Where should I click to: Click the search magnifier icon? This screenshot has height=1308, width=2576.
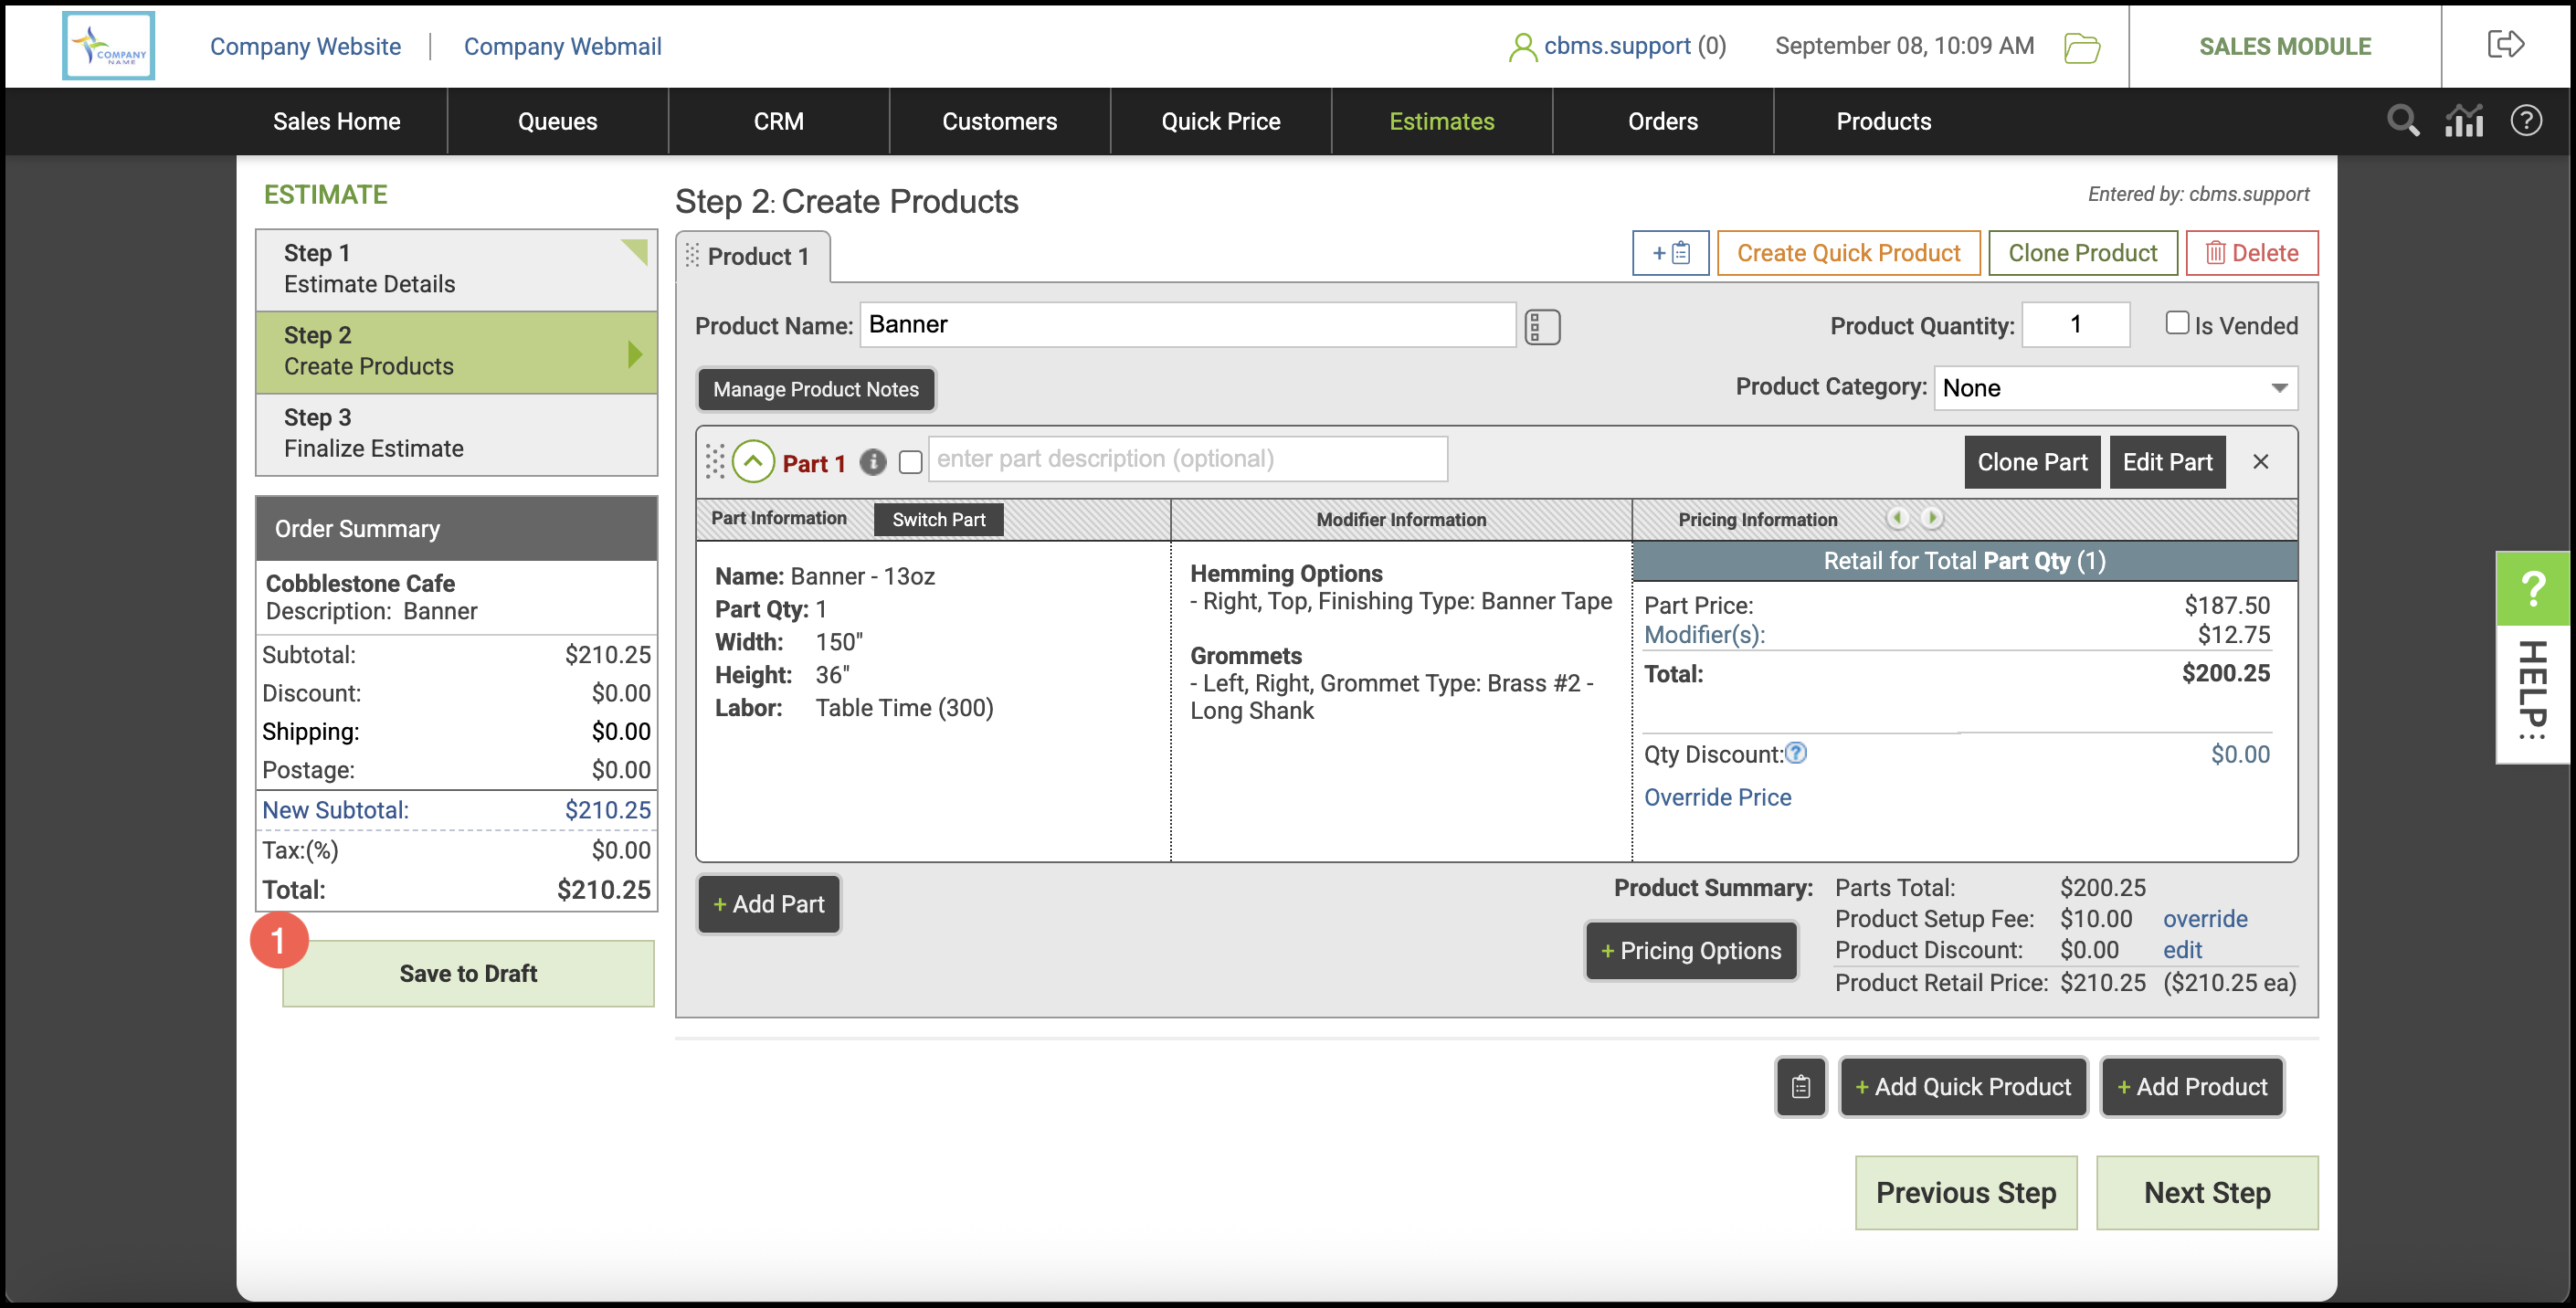2402,121
